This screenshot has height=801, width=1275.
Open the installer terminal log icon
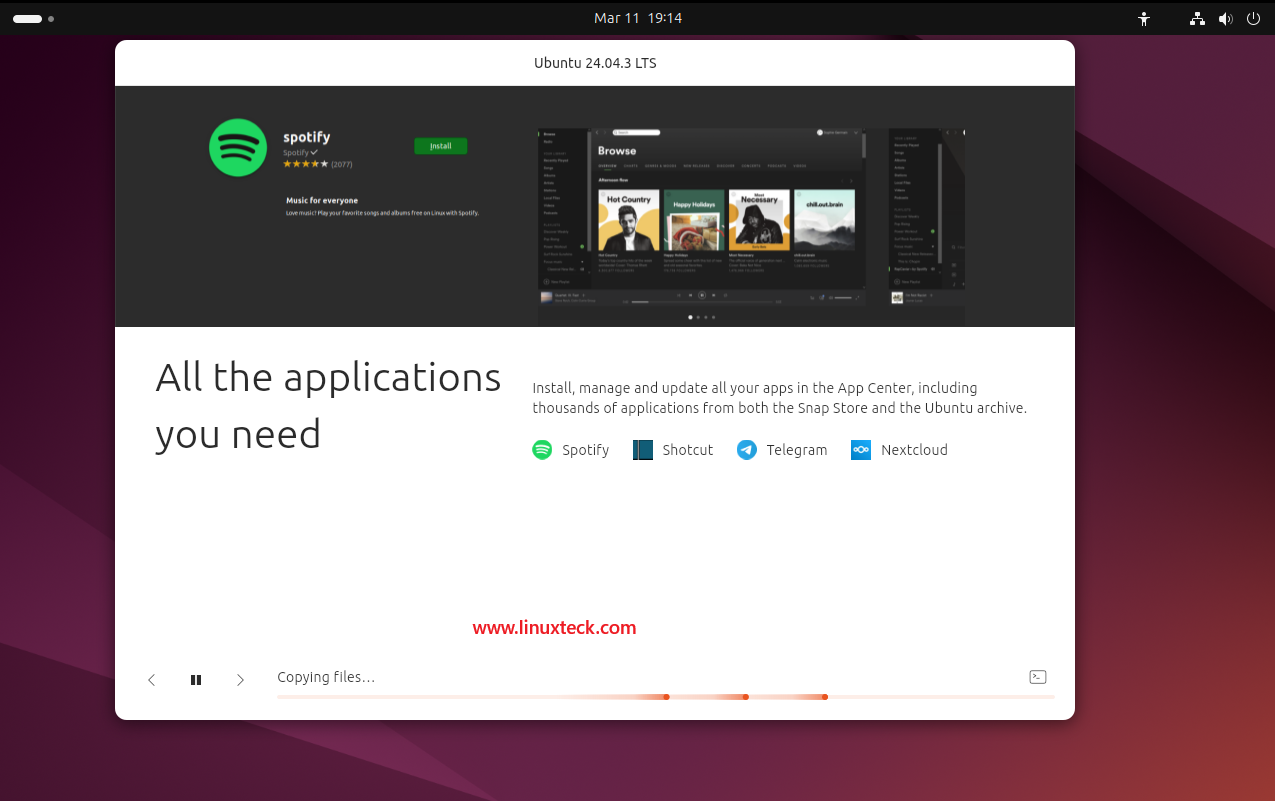pyautogui.click(x=1037, y=677)
